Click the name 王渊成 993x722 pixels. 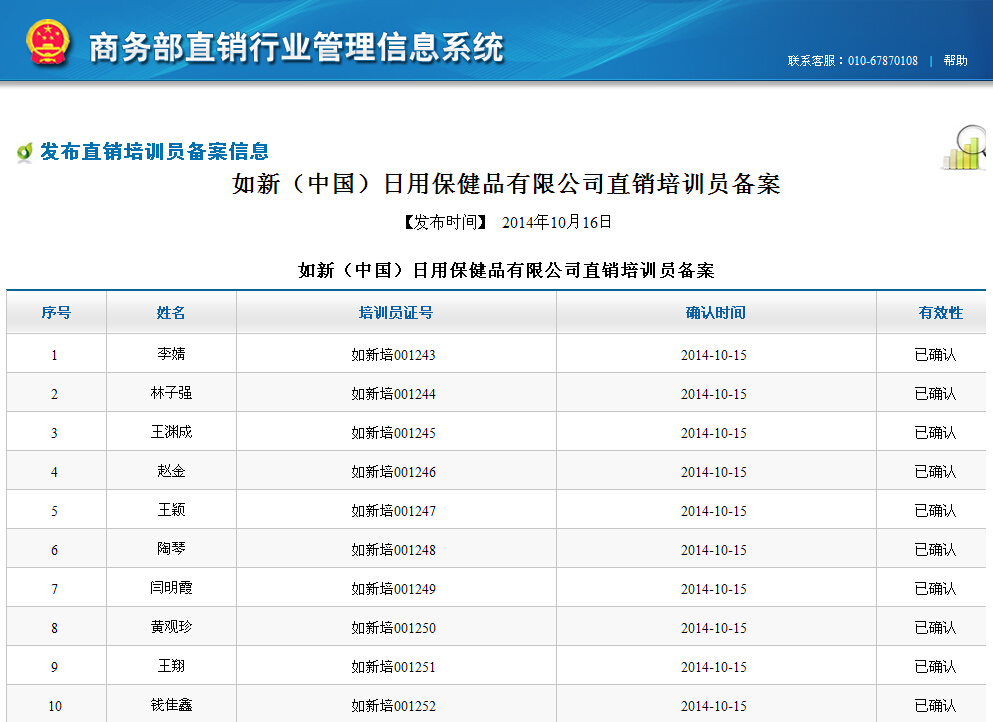click(x=171, y=432)
